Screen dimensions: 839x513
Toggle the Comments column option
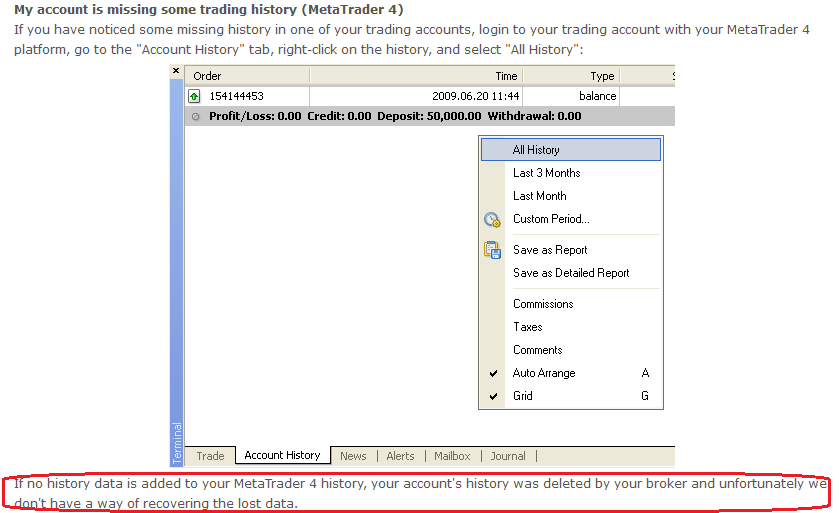[x=571, y=350]
